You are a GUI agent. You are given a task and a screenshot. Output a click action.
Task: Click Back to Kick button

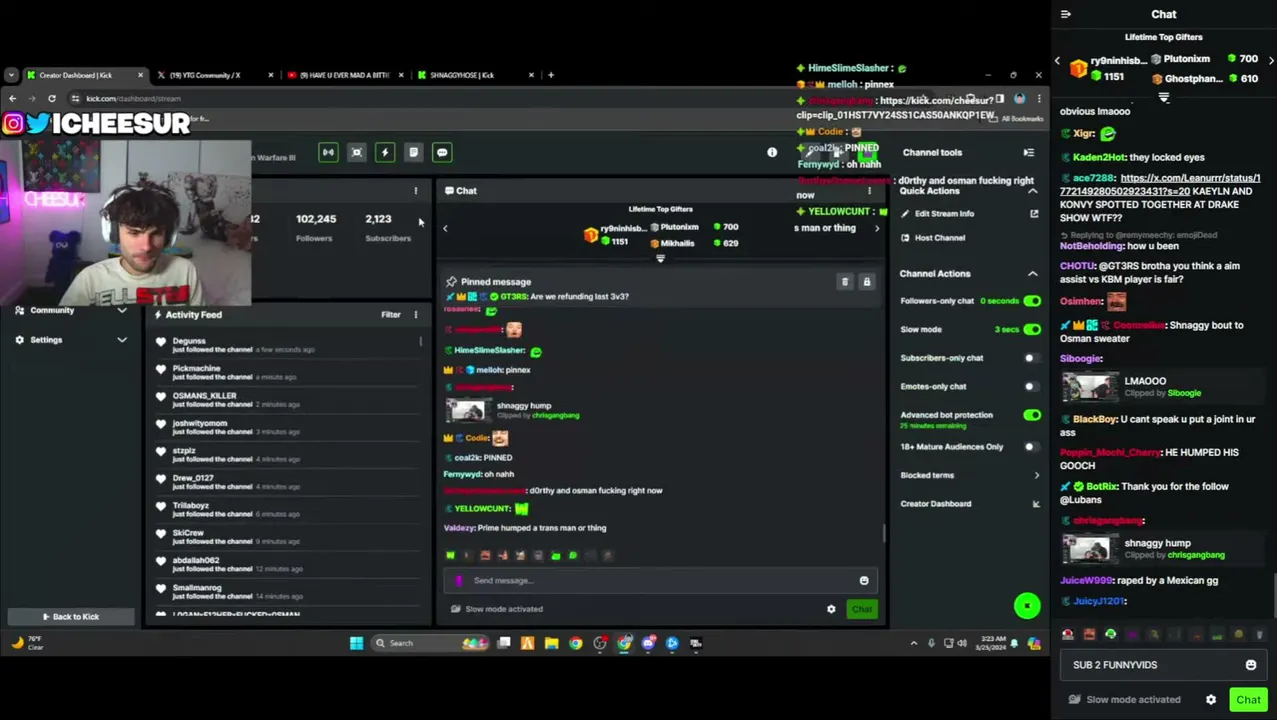click(70, 616)
